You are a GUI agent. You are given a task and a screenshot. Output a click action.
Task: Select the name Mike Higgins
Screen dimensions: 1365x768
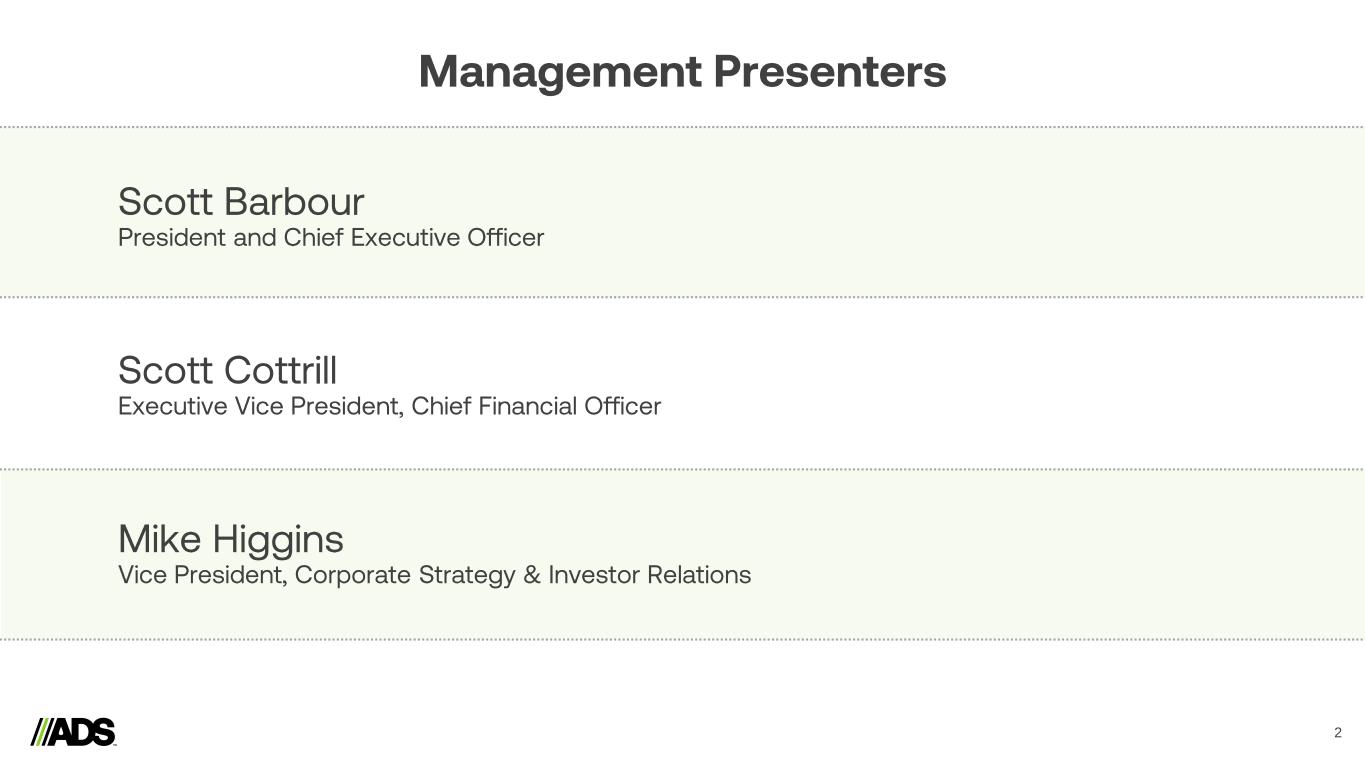point(230,539)
